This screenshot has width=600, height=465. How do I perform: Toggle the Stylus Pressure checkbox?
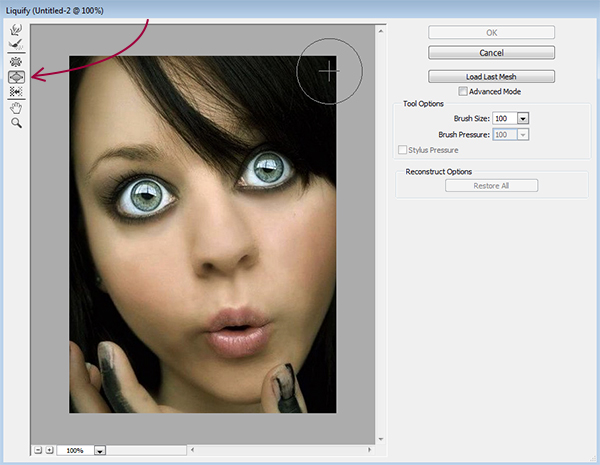click(x=403, y=150)
